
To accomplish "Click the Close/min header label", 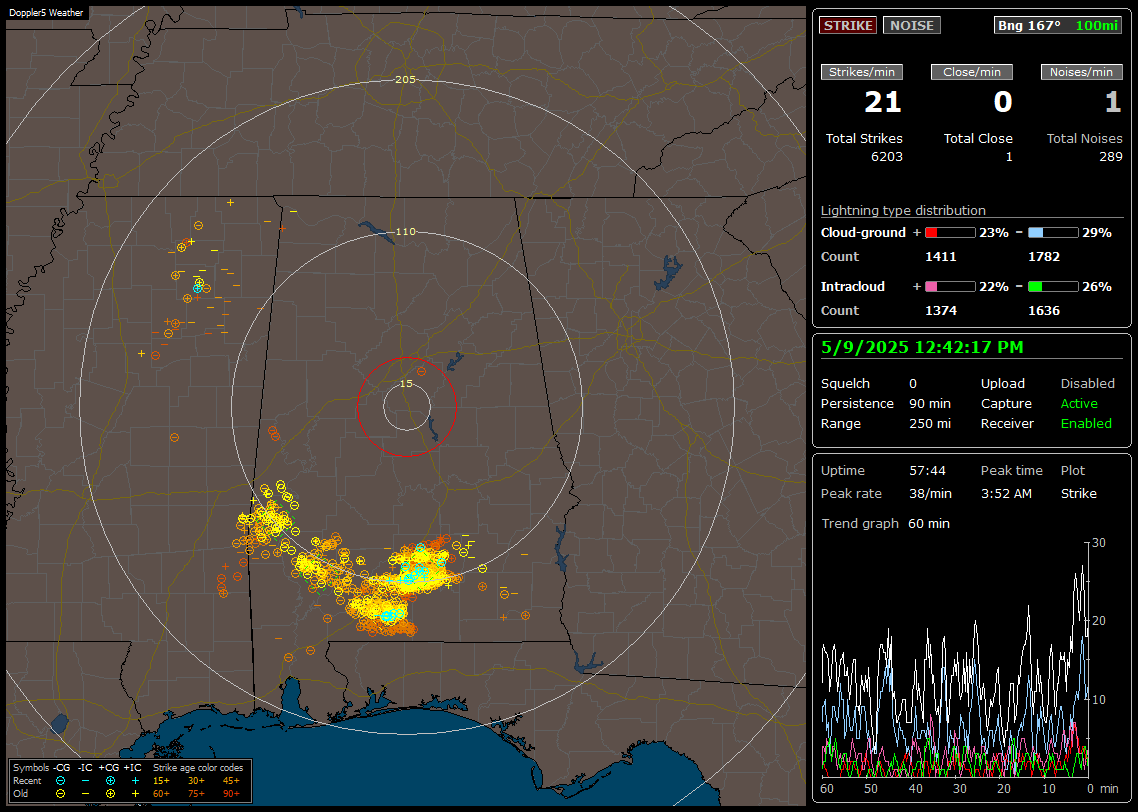I will coord(972,72).
